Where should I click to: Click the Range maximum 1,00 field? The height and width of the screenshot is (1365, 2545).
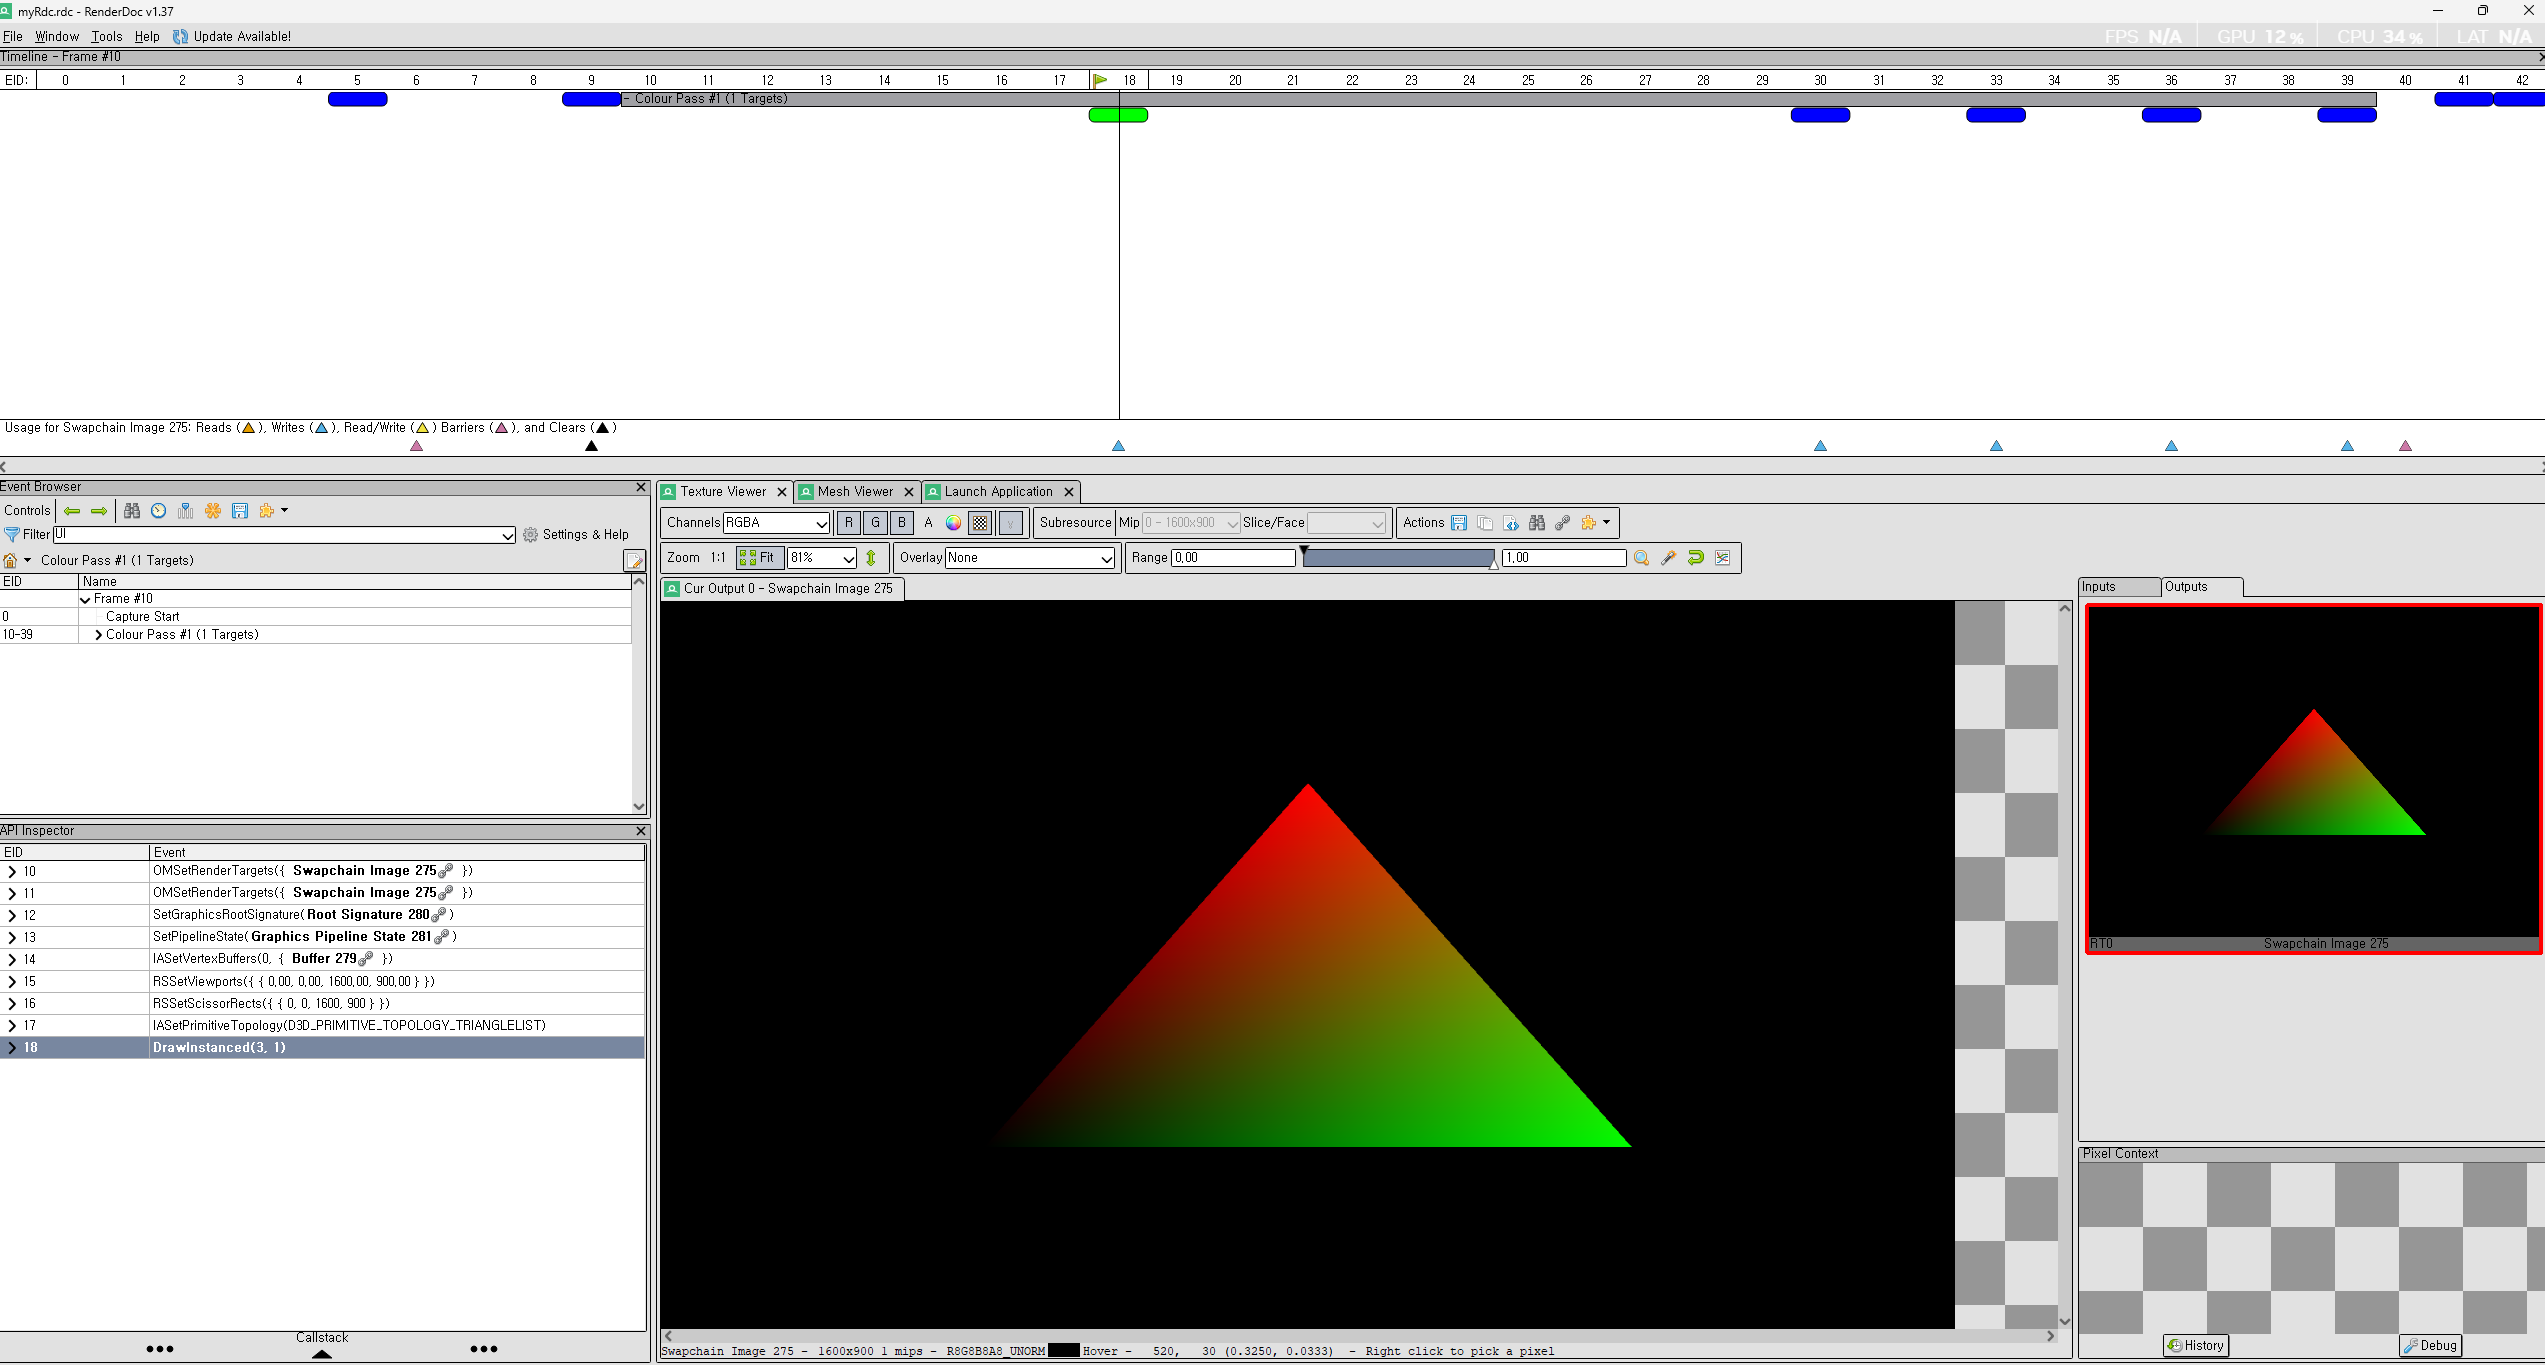pyautogui.click(x=1564, y=558)
